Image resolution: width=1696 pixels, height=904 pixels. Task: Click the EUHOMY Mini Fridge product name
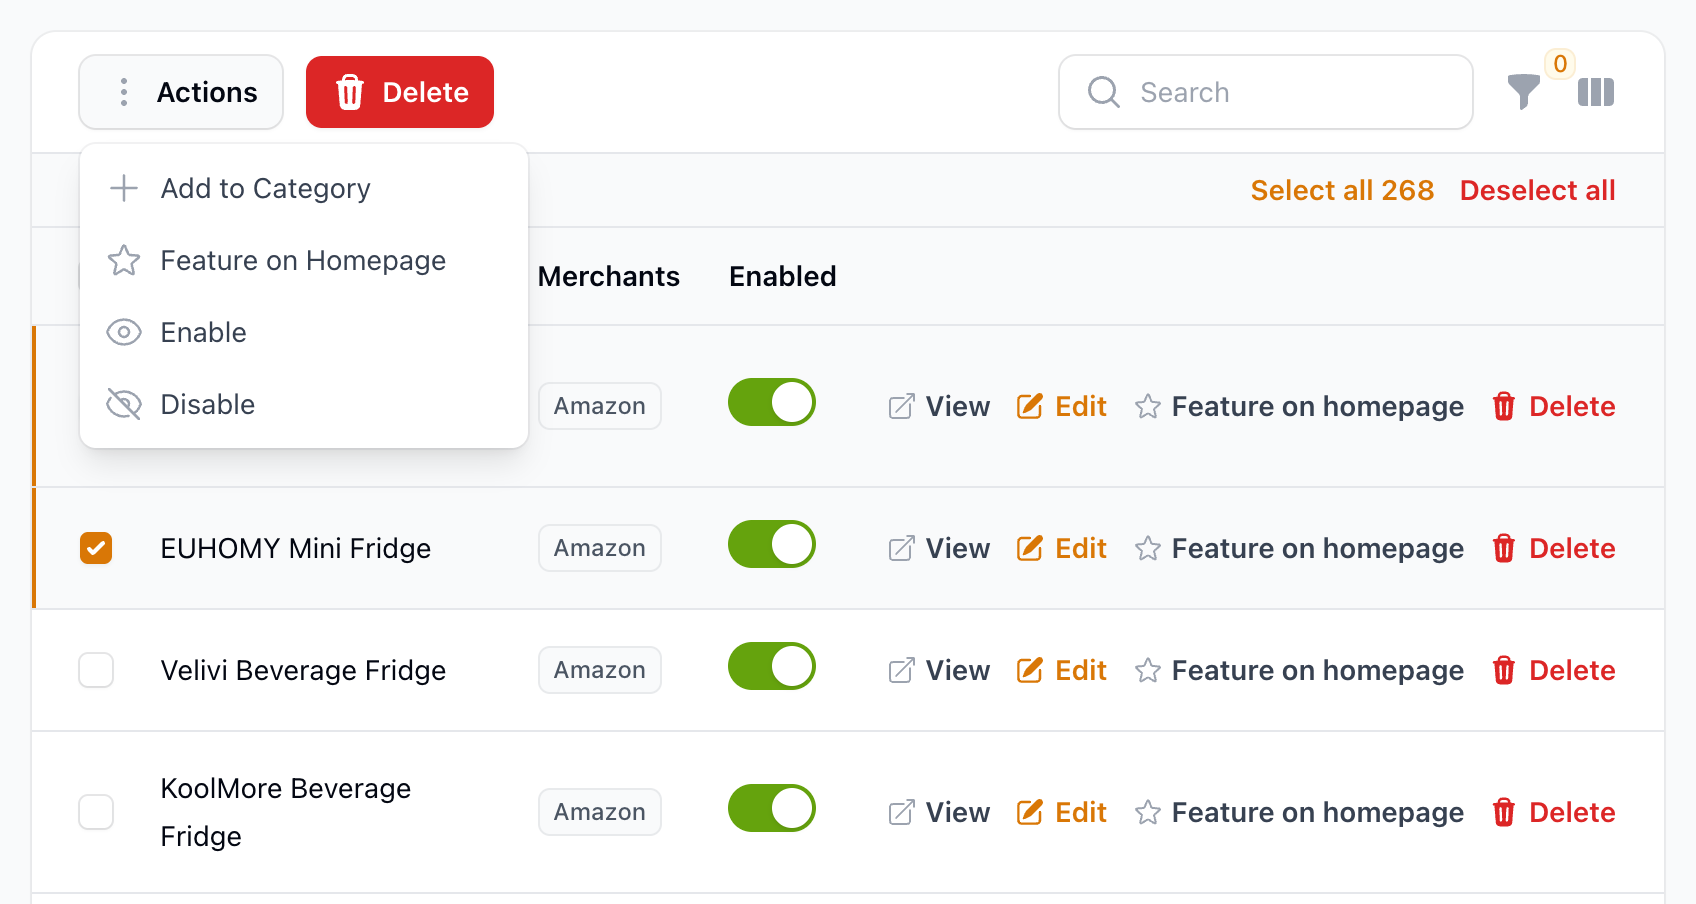point(296,548)
